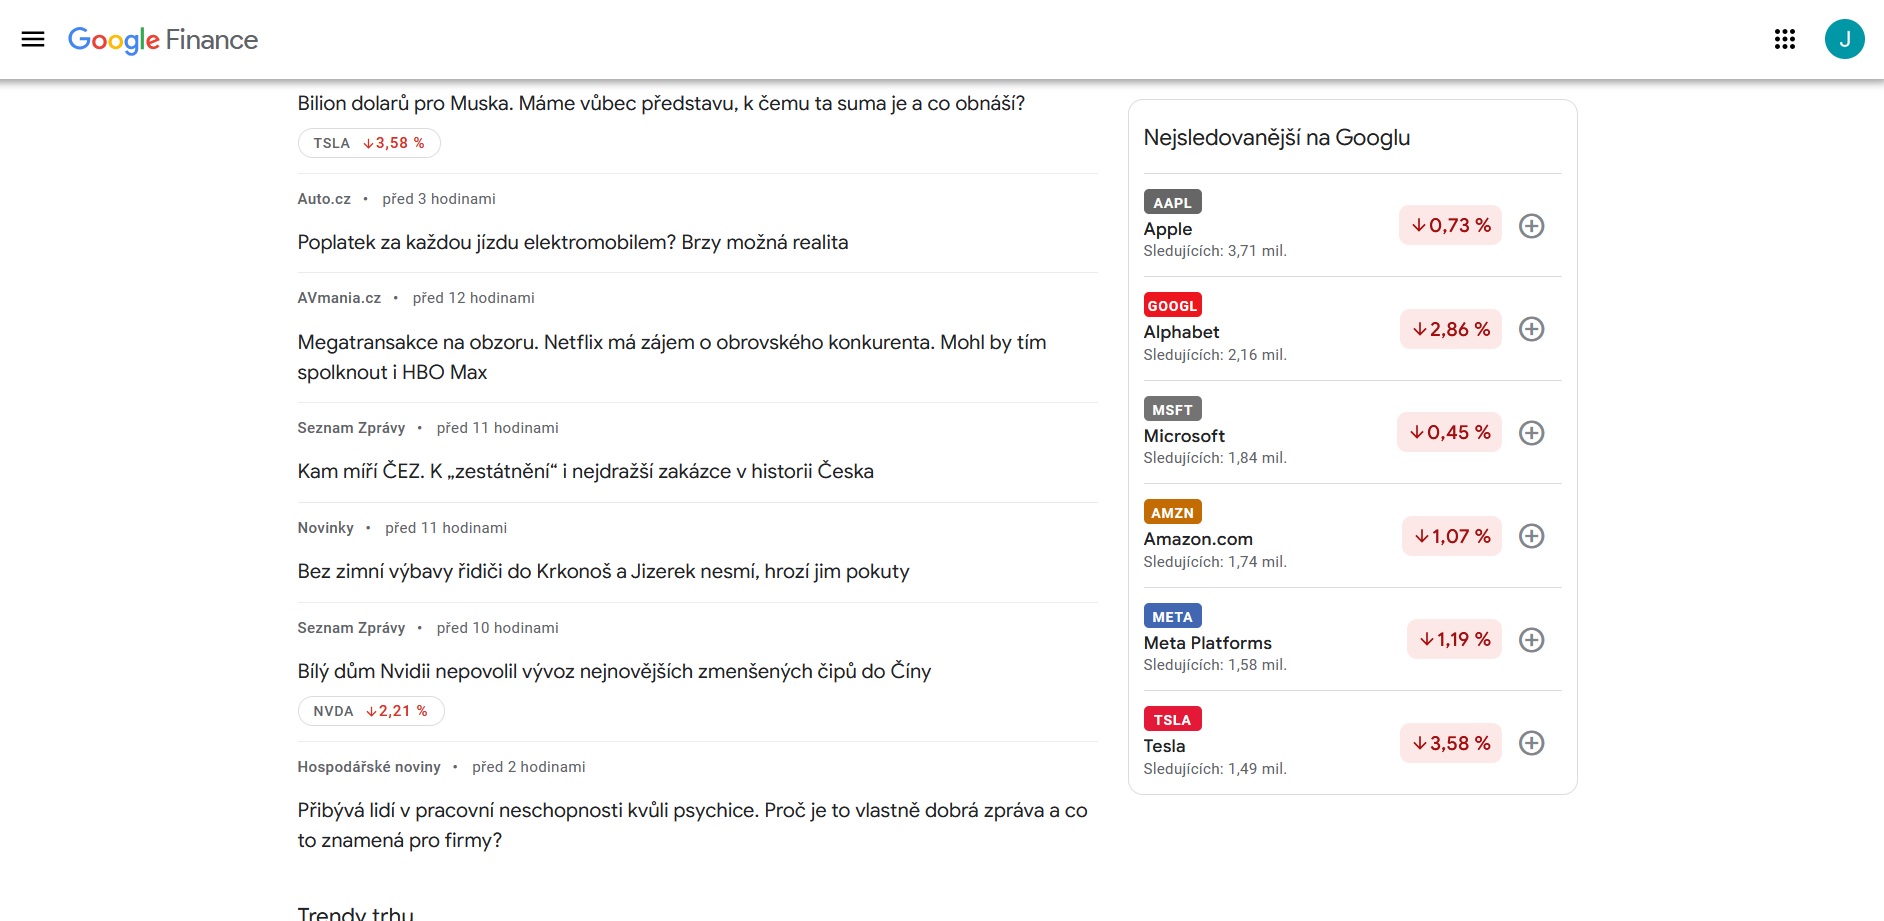Add Alphabet to watchlist with plus icon
Viewport: 1884px width, 921px height.
(1531, 329)
